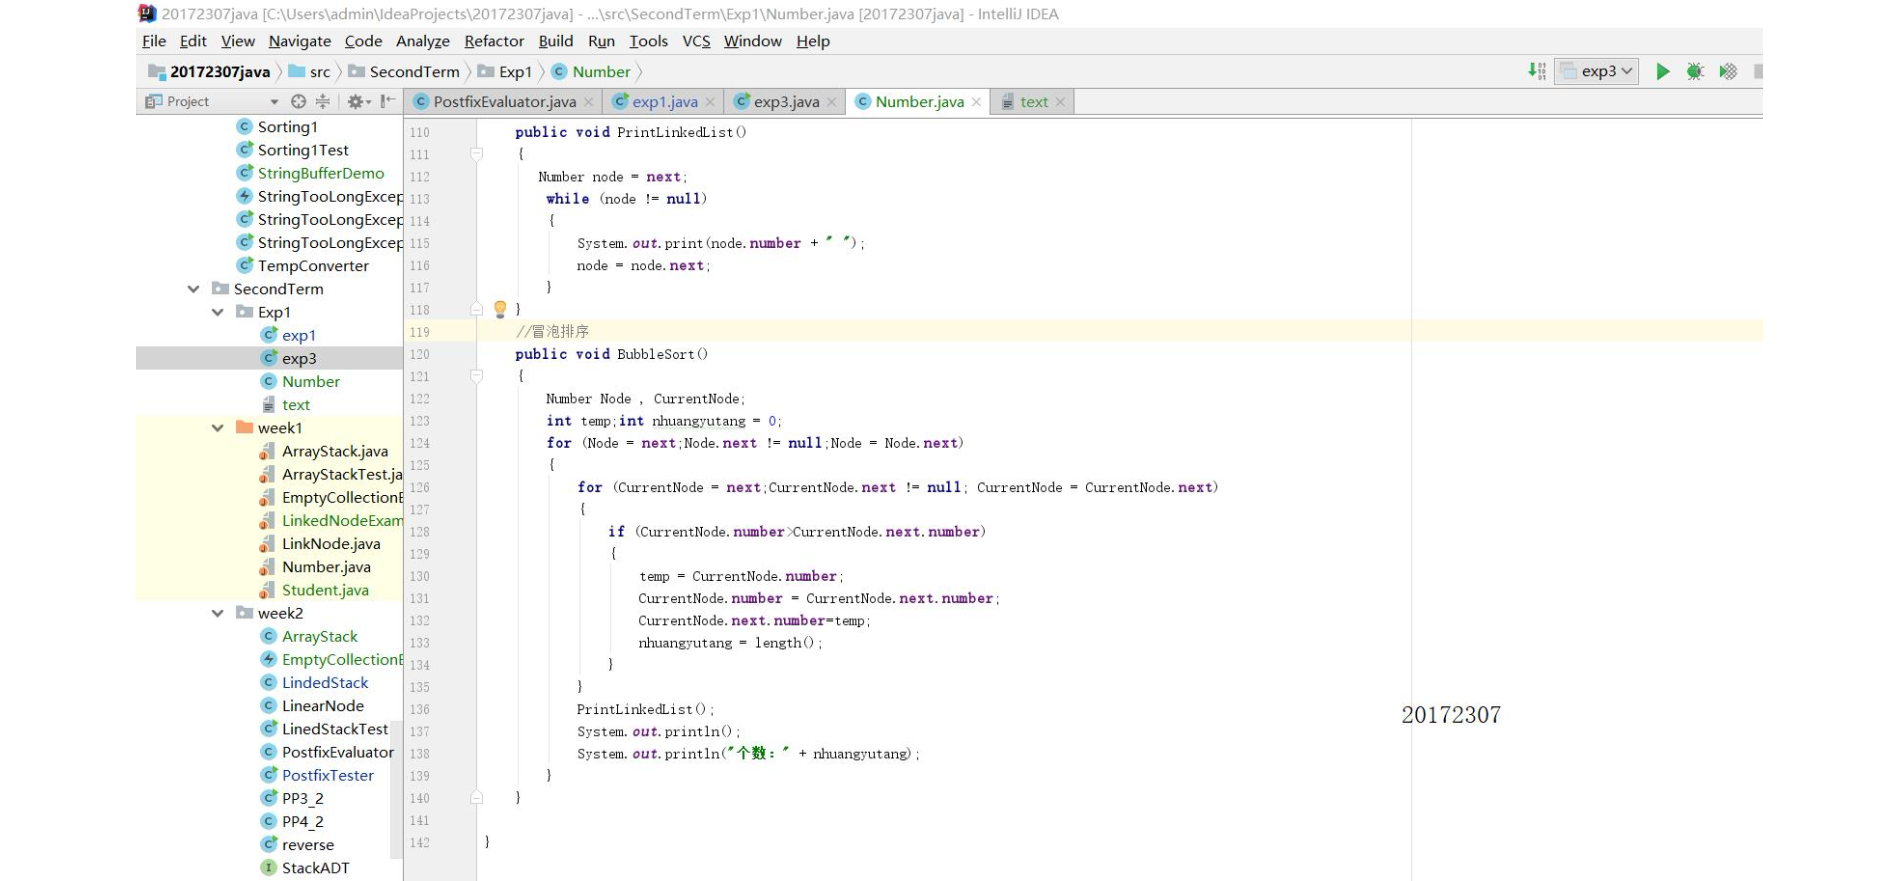
Task: Click the Number breadcrumb
Action: pos(591,71)
